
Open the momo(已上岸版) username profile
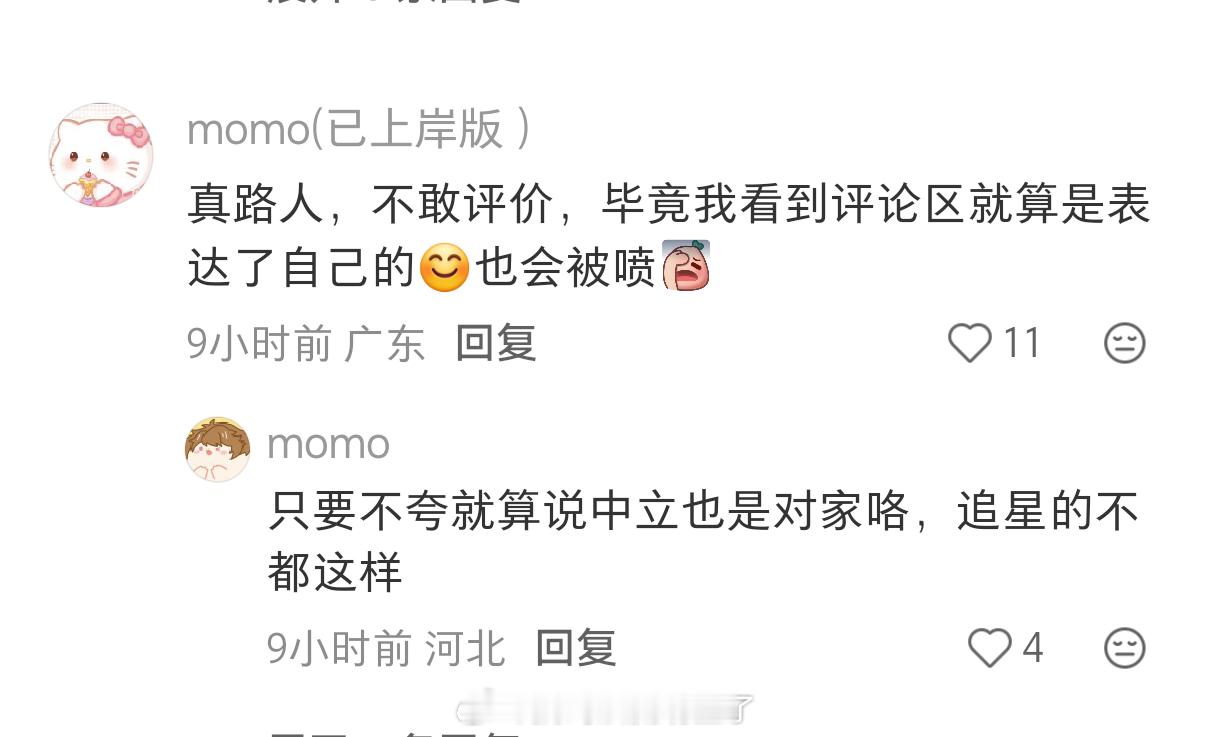click(x=358, y=130)
